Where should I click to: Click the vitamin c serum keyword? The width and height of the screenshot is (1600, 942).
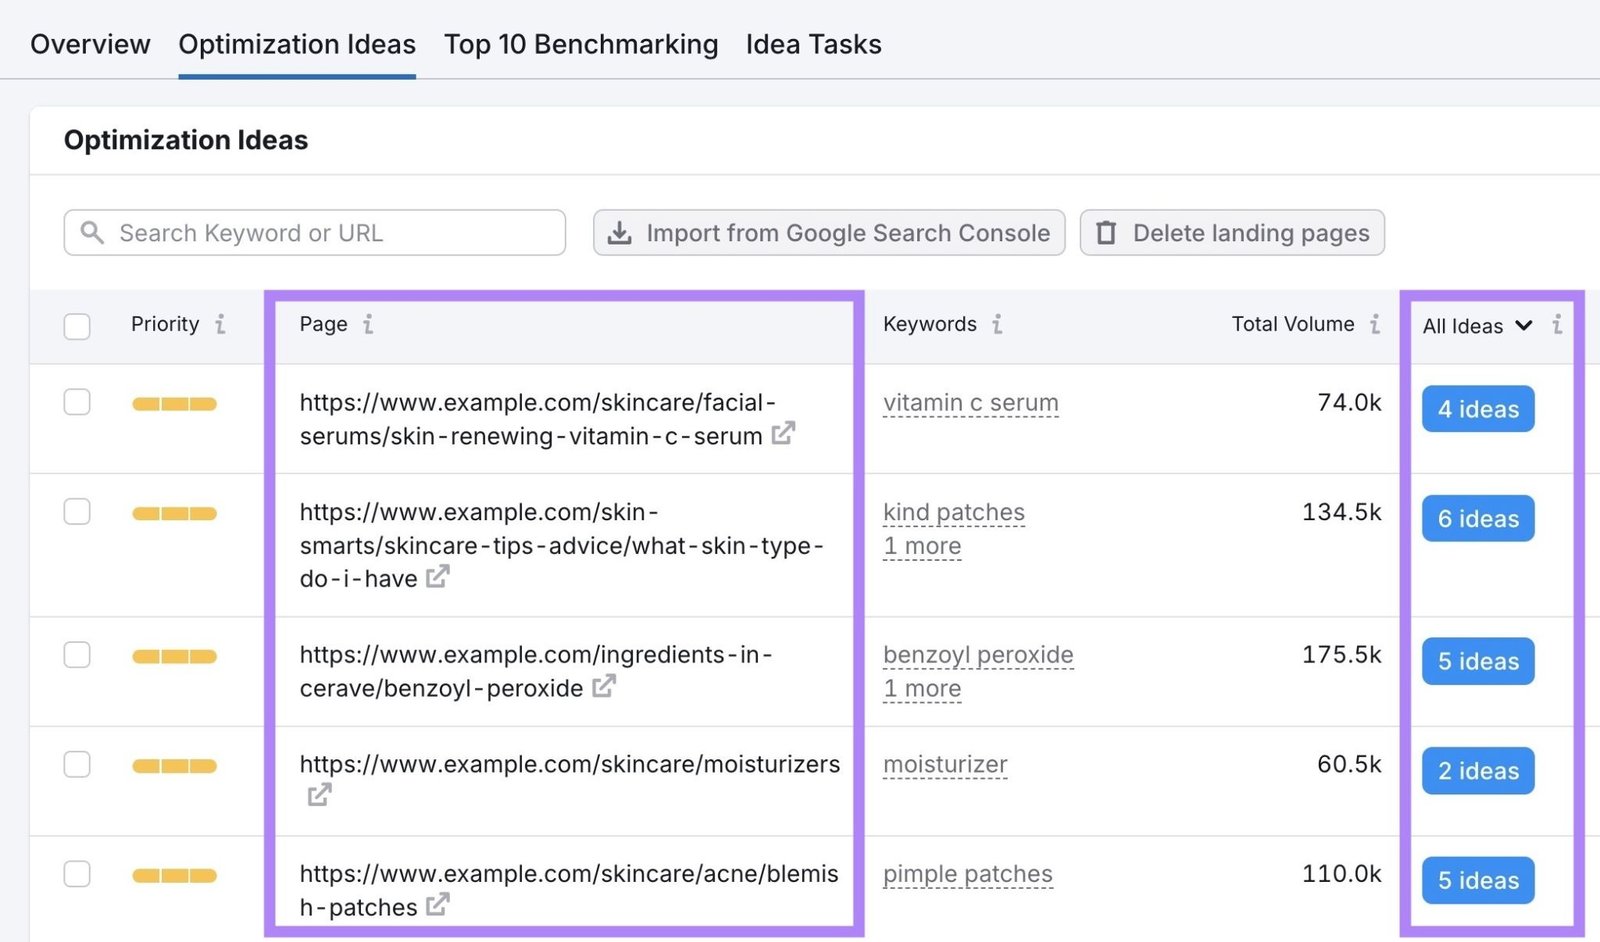pos(970,403)
